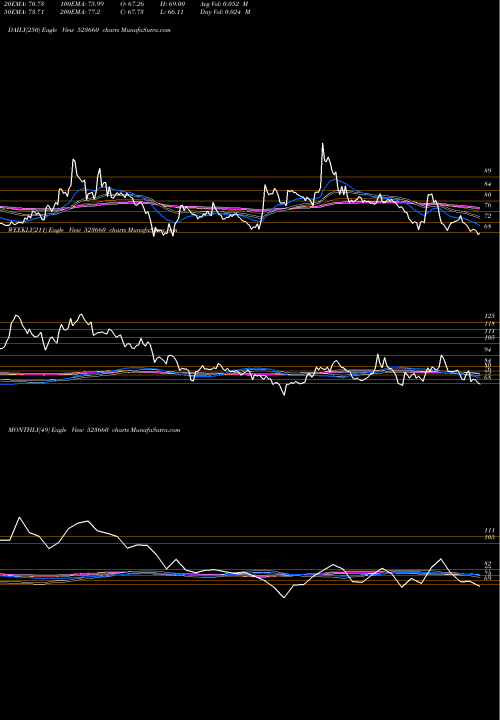Click the 50EMA: 73.71 value
The image size is (500, 720).
25,12
